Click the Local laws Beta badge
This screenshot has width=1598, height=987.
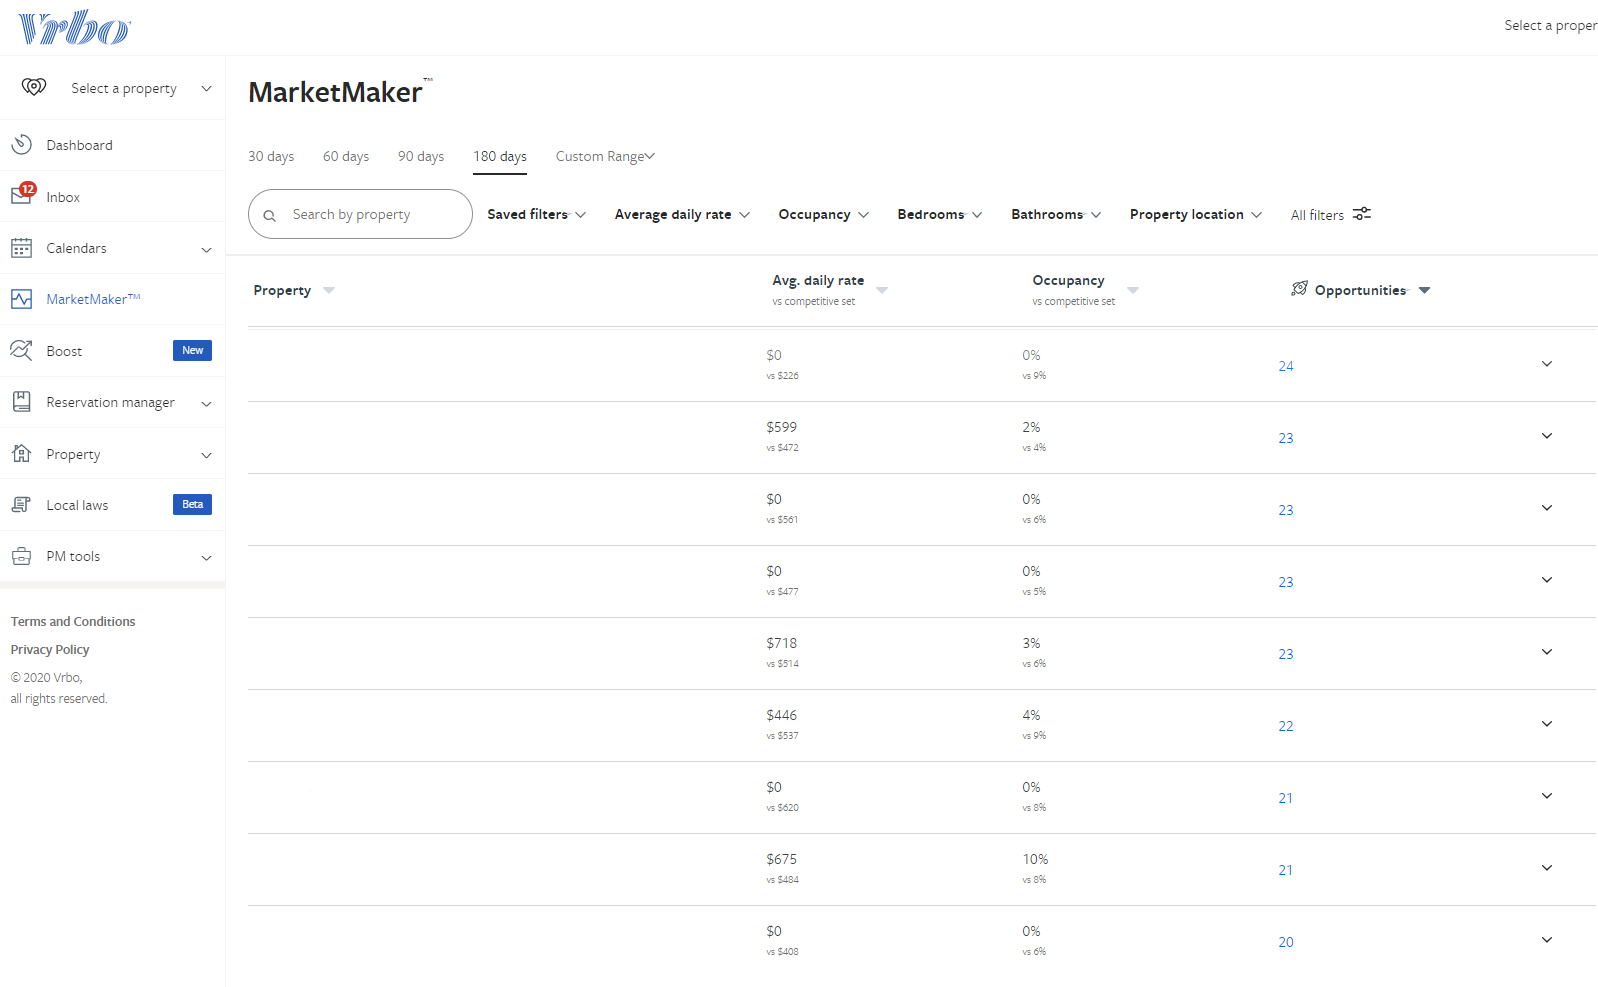click(x=193, y=504)
